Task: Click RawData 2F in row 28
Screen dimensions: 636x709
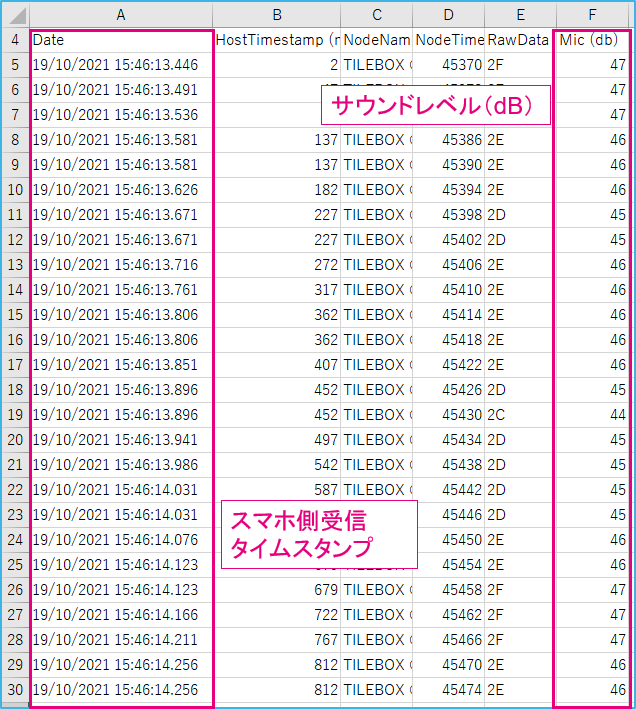Action: (x=520, y=640)
